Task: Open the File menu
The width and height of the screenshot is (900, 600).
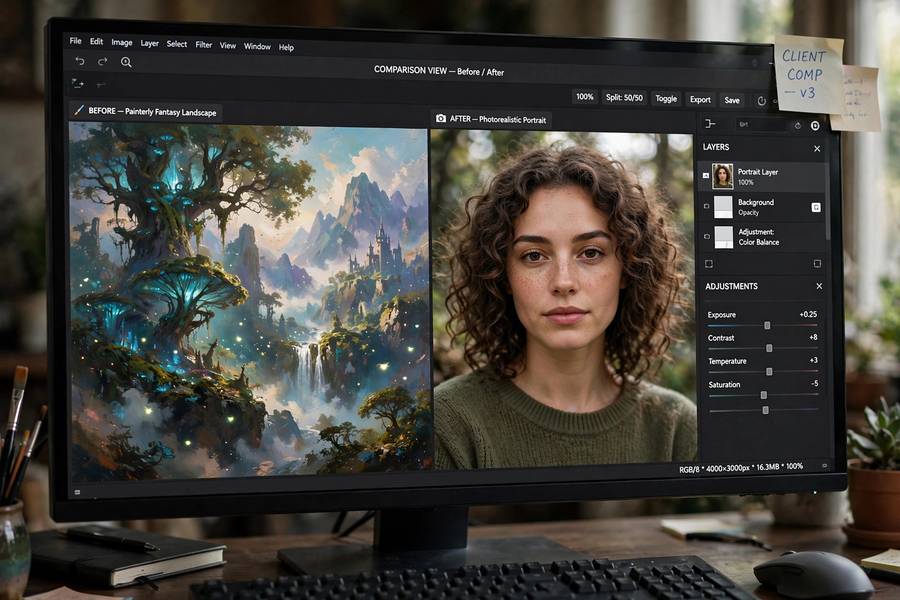Action: click(x=75, y=41)
